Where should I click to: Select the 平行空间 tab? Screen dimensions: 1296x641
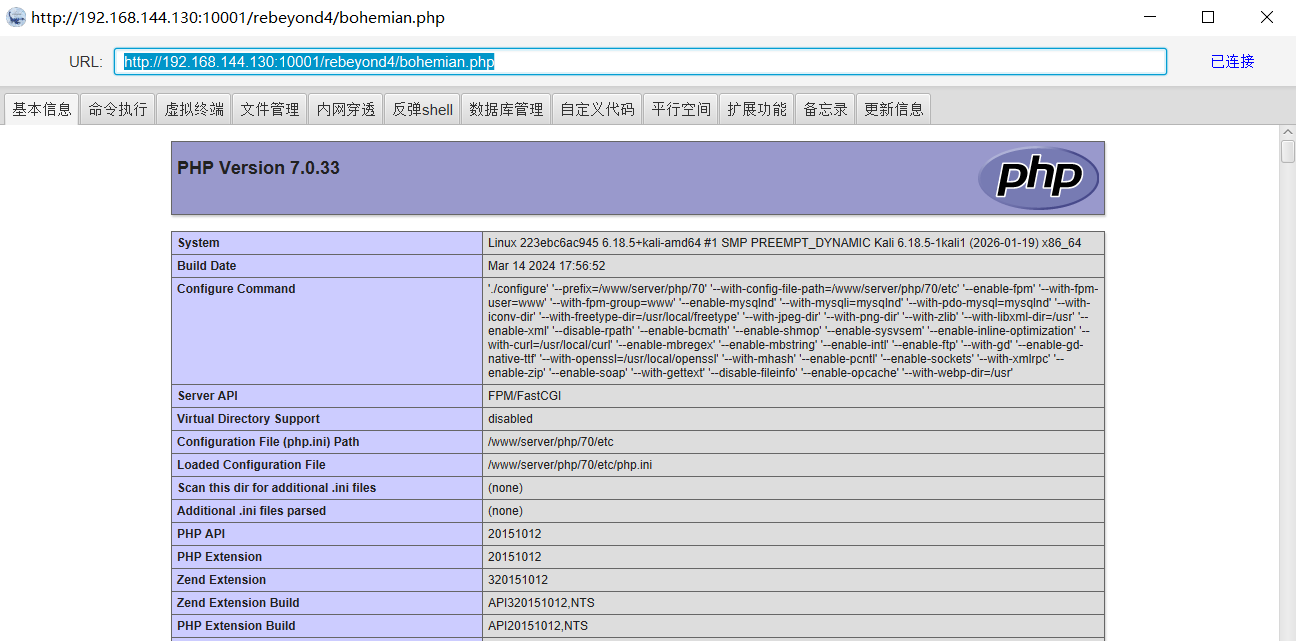pos(681,109)
